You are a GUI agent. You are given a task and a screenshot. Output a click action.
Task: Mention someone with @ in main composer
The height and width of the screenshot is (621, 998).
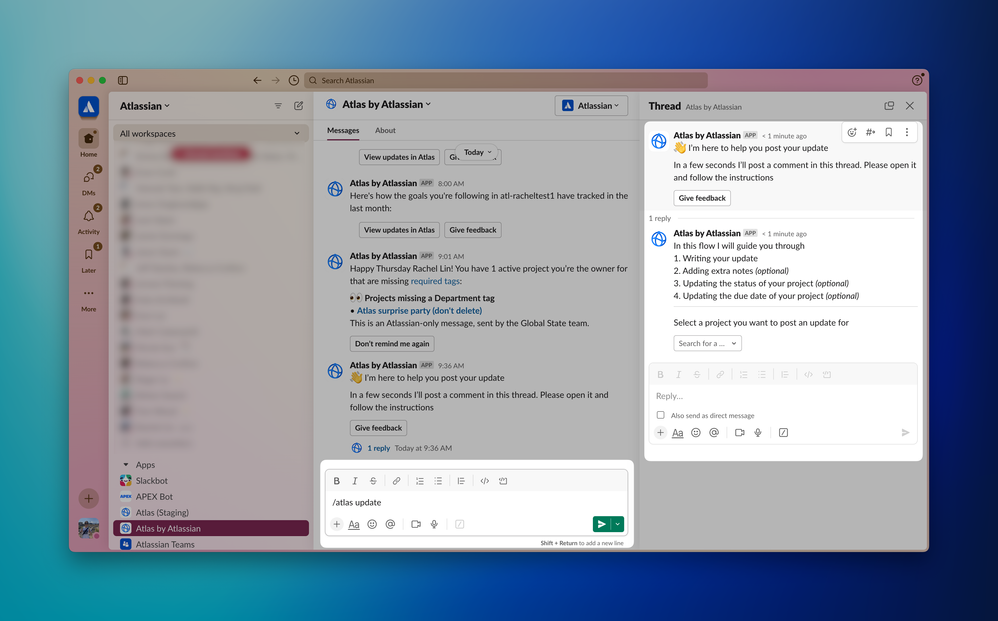[x=390, y=524]
